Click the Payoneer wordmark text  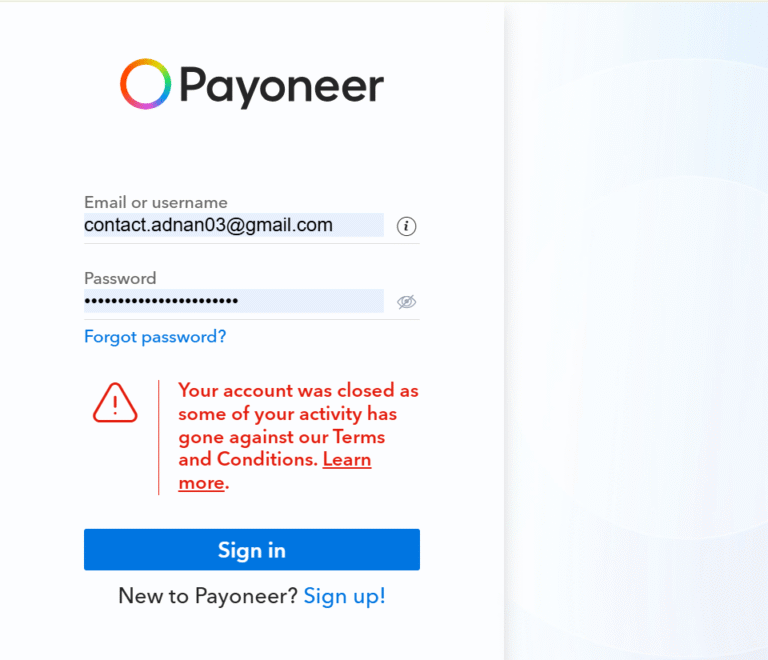coord(282,87)
